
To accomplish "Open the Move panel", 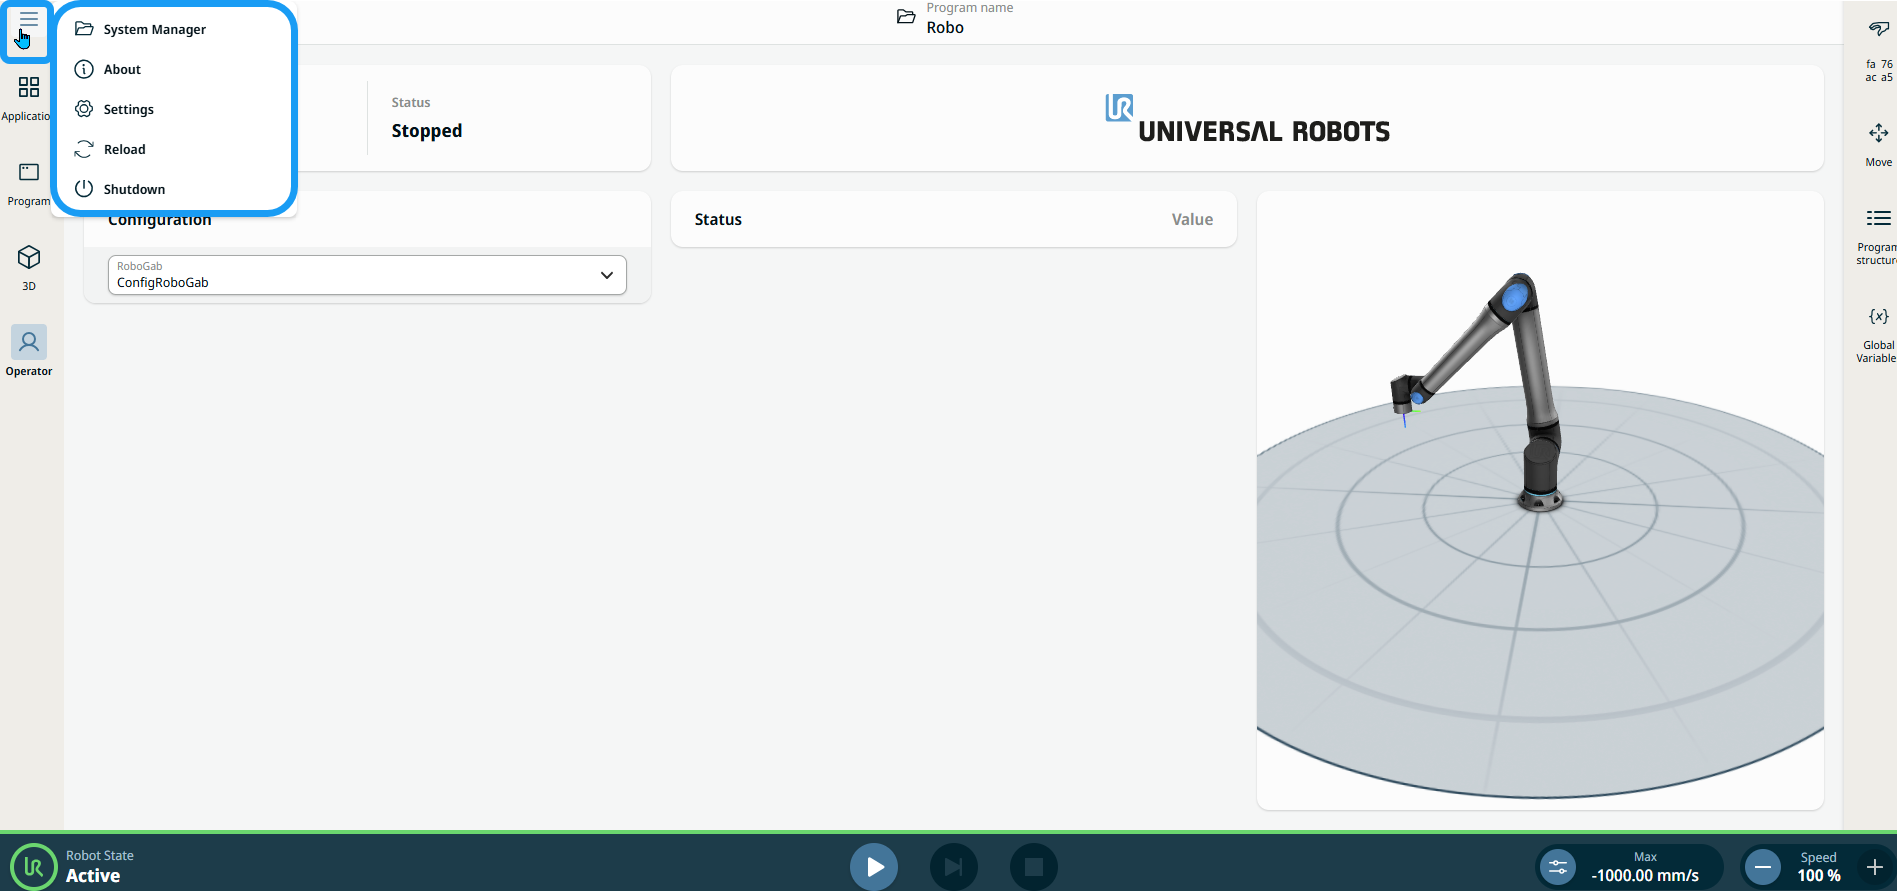I will click(x=1878, y=144).
